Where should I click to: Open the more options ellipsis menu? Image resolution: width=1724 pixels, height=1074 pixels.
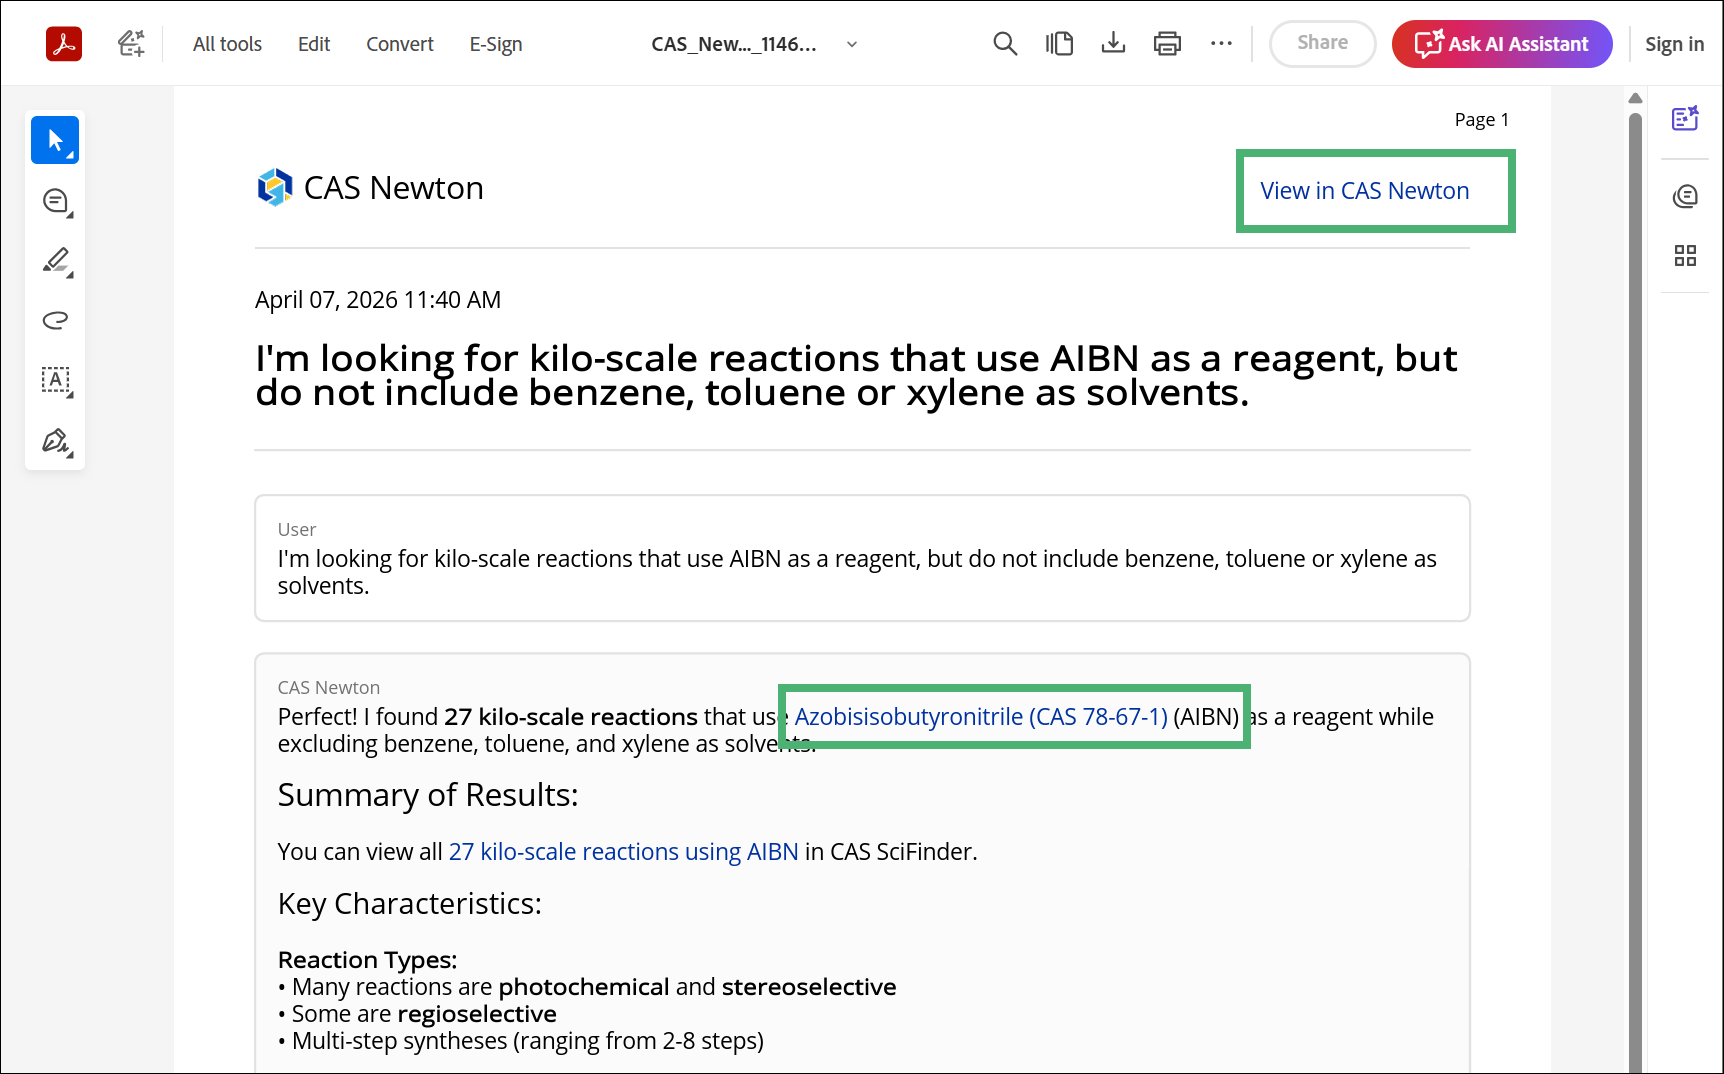1221,43
